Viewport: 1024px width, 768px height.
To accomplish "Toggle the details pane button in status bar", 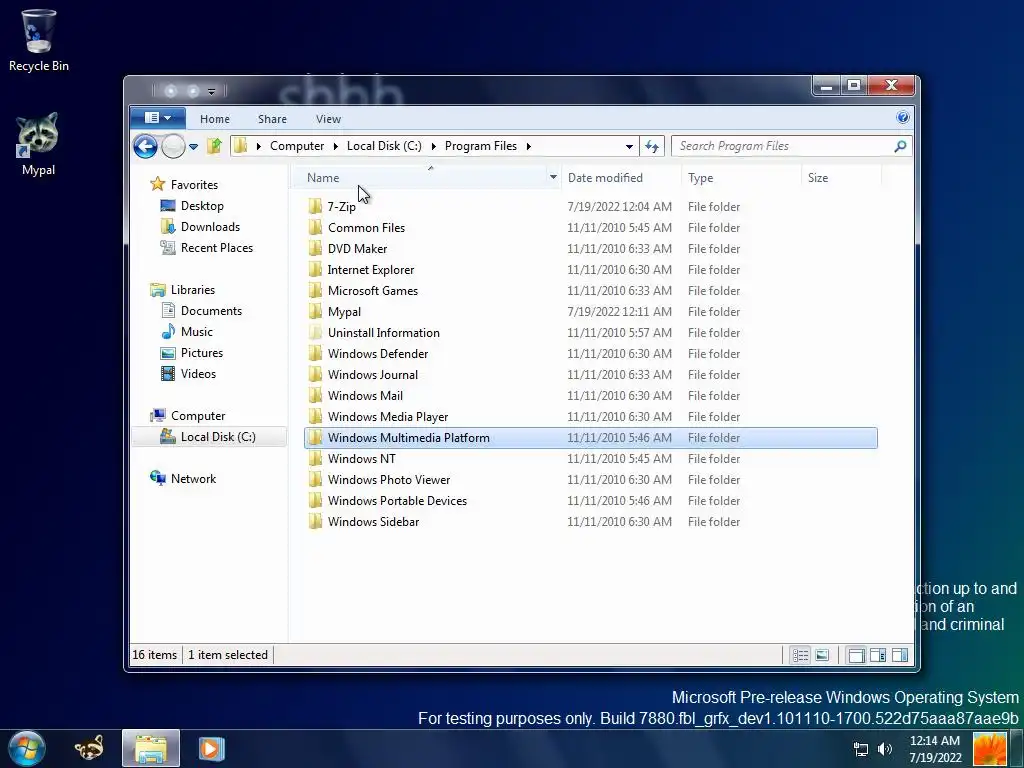I will [878, 655].
